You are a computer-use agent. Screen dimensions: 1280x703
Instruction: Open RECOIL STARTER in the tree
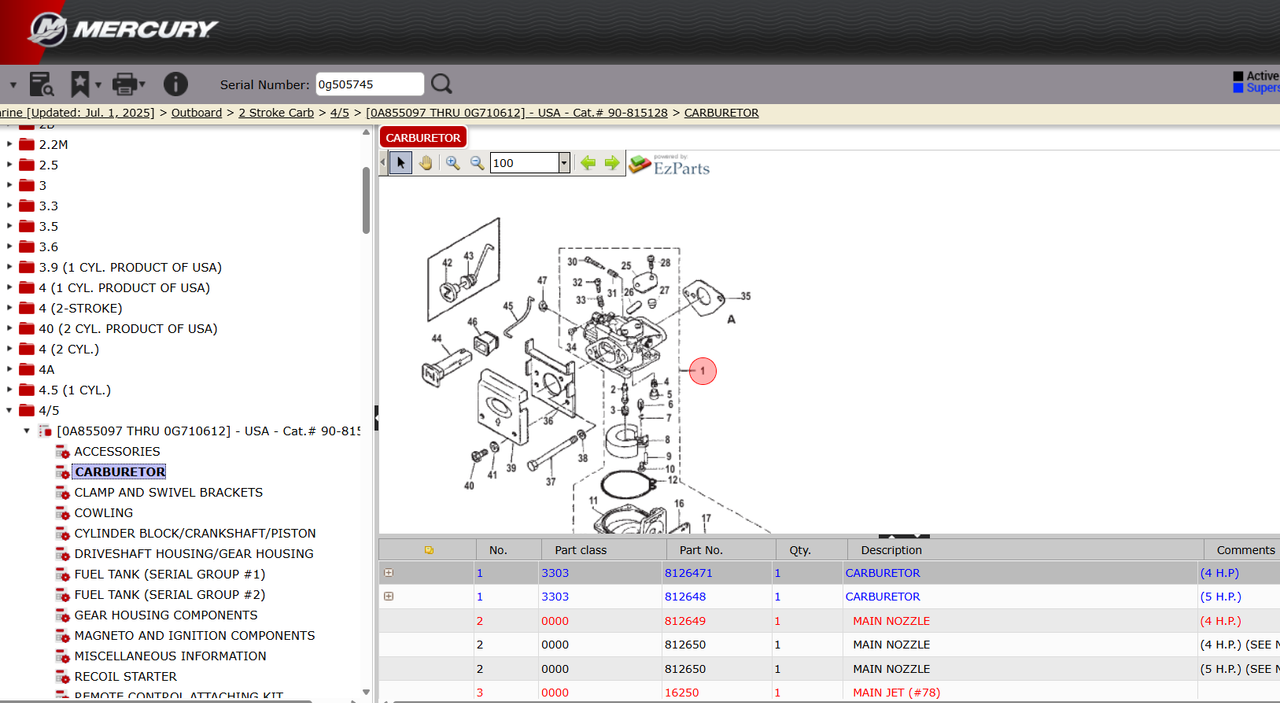point(125,677)
